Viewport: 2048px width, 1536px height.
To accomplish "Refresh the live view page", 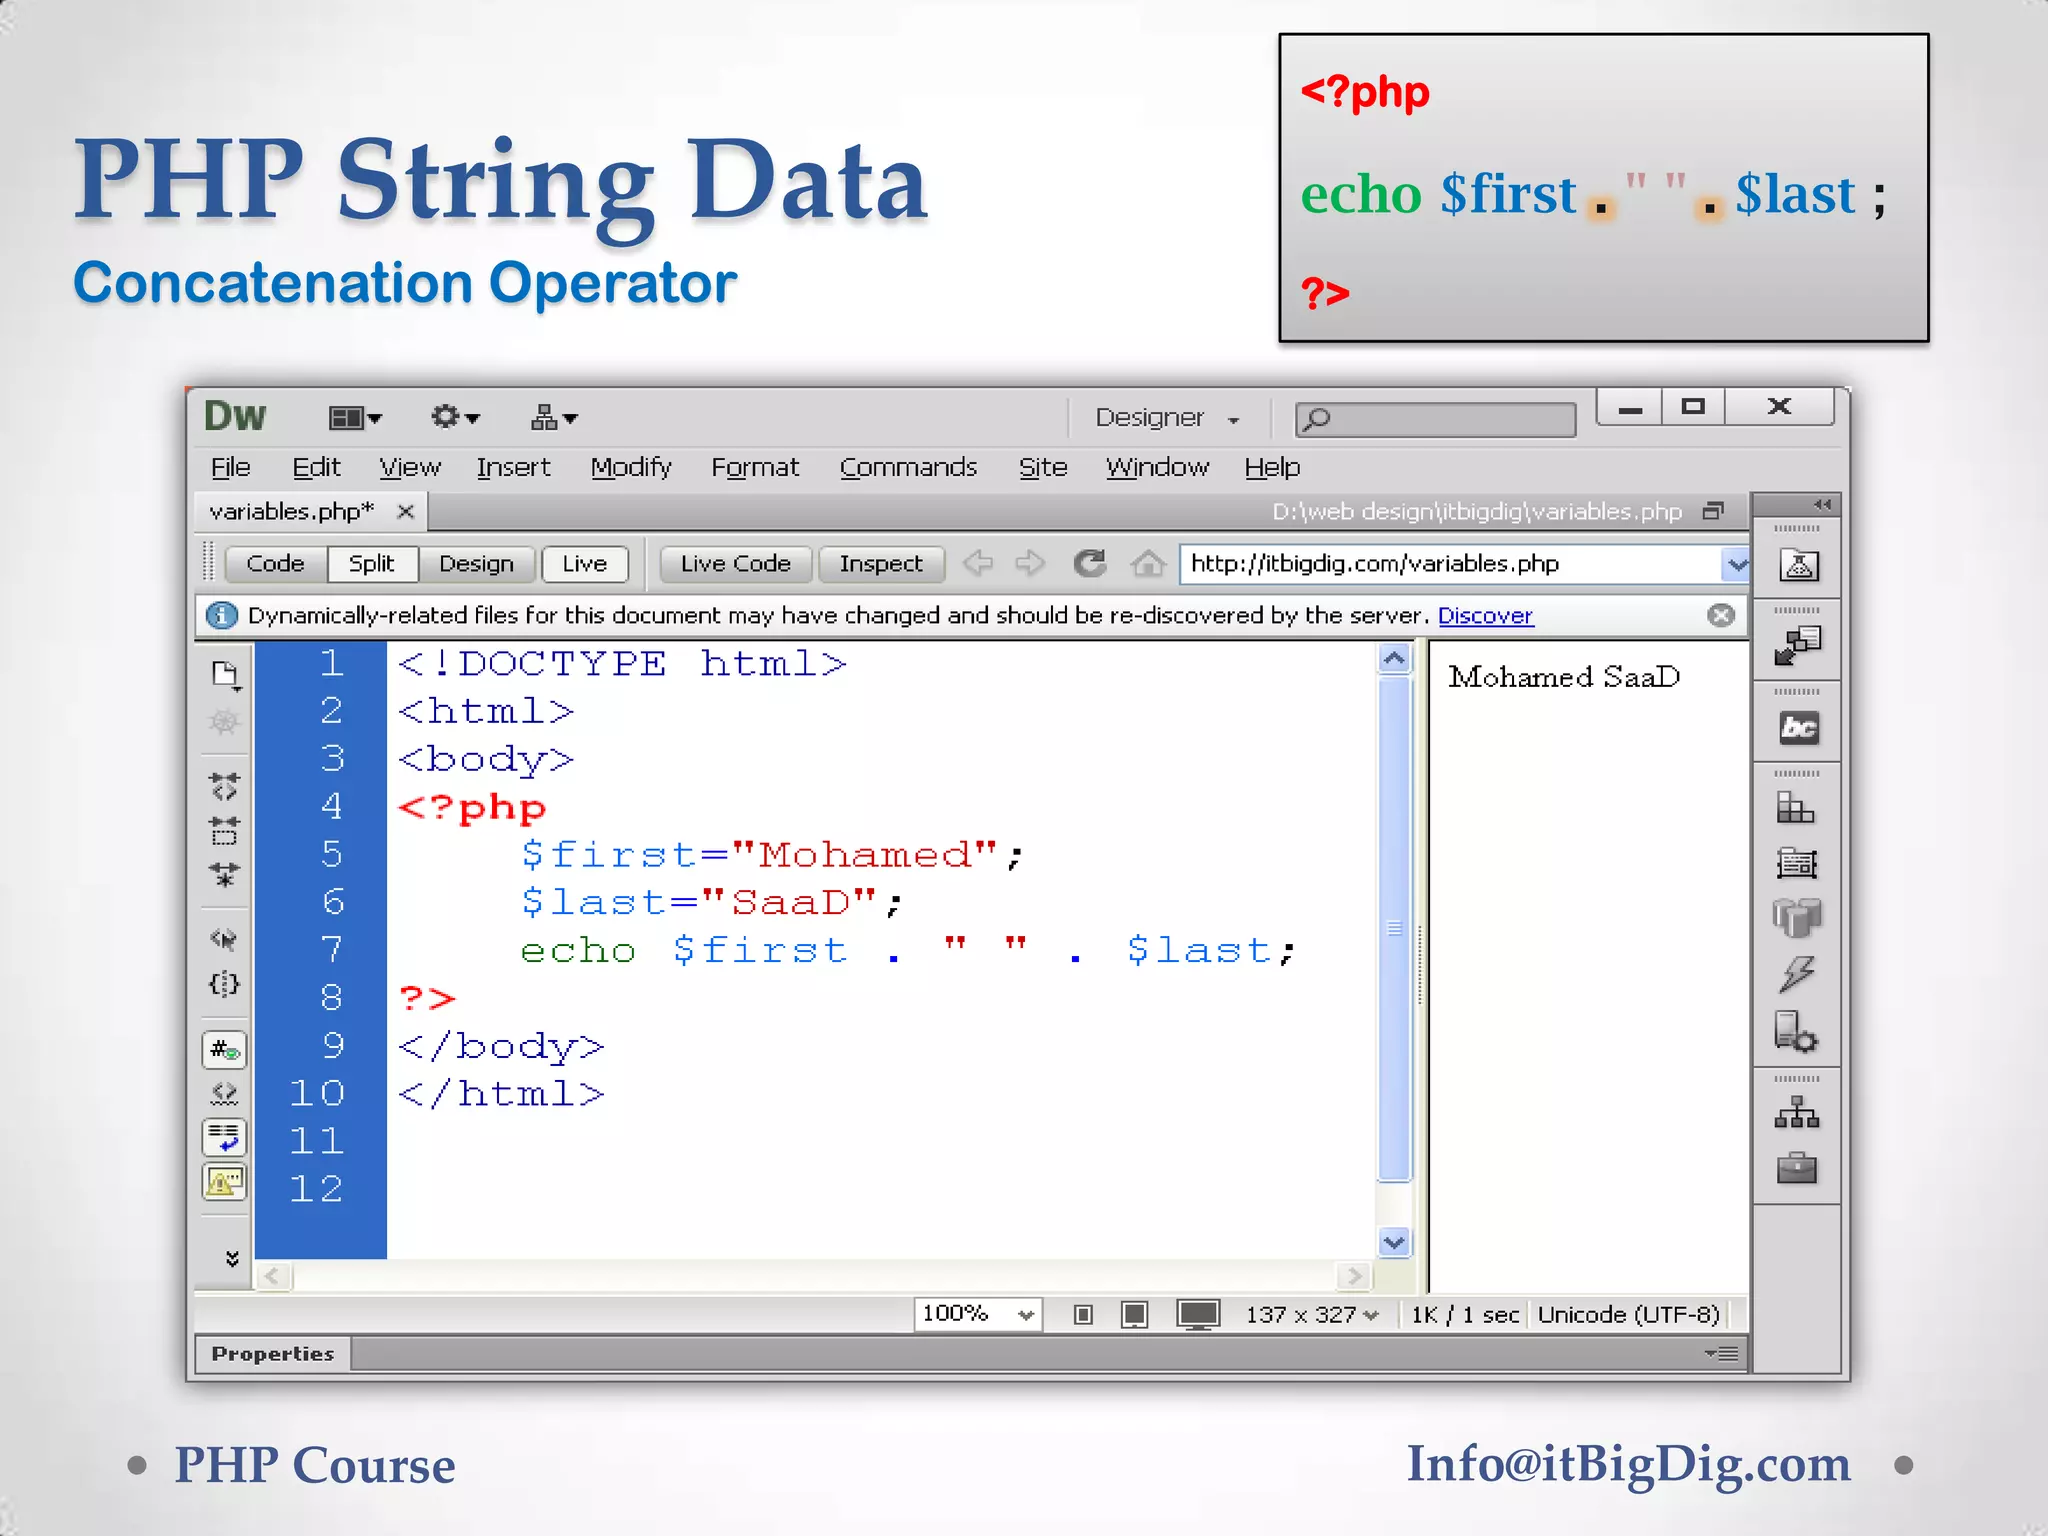I will (1089, 563).
